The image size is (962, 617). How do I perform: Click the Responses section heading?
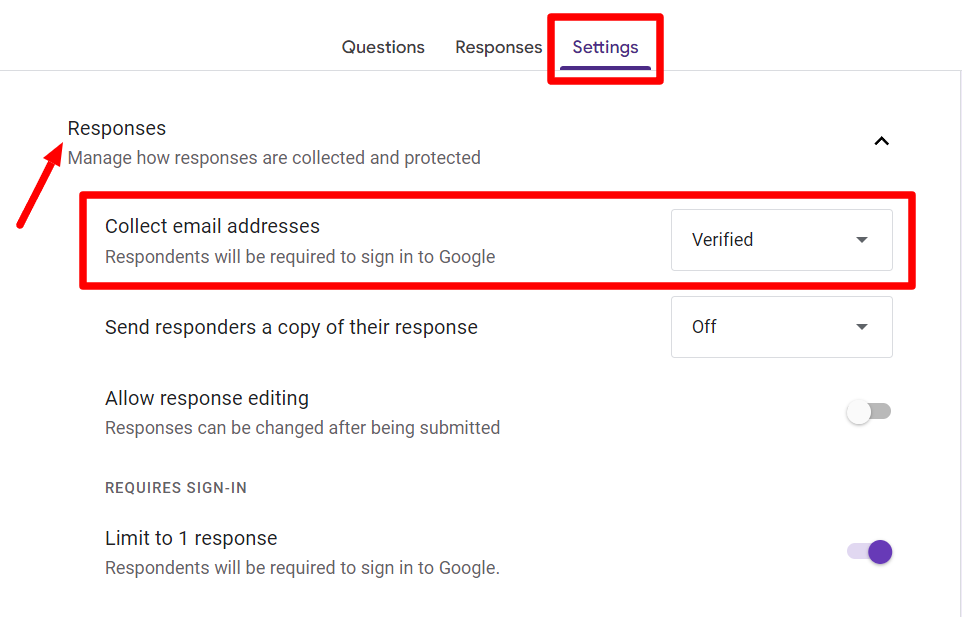(x=117, y=128)
